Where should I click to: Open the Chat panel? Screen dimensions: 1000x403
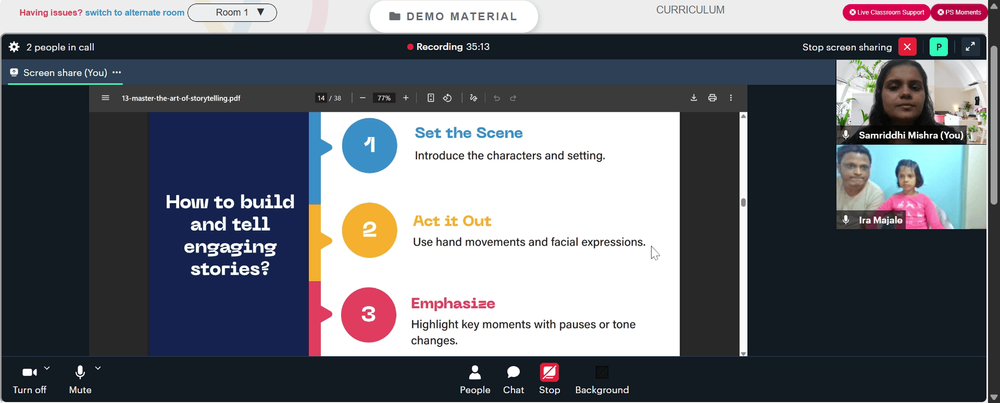(513, 380)
